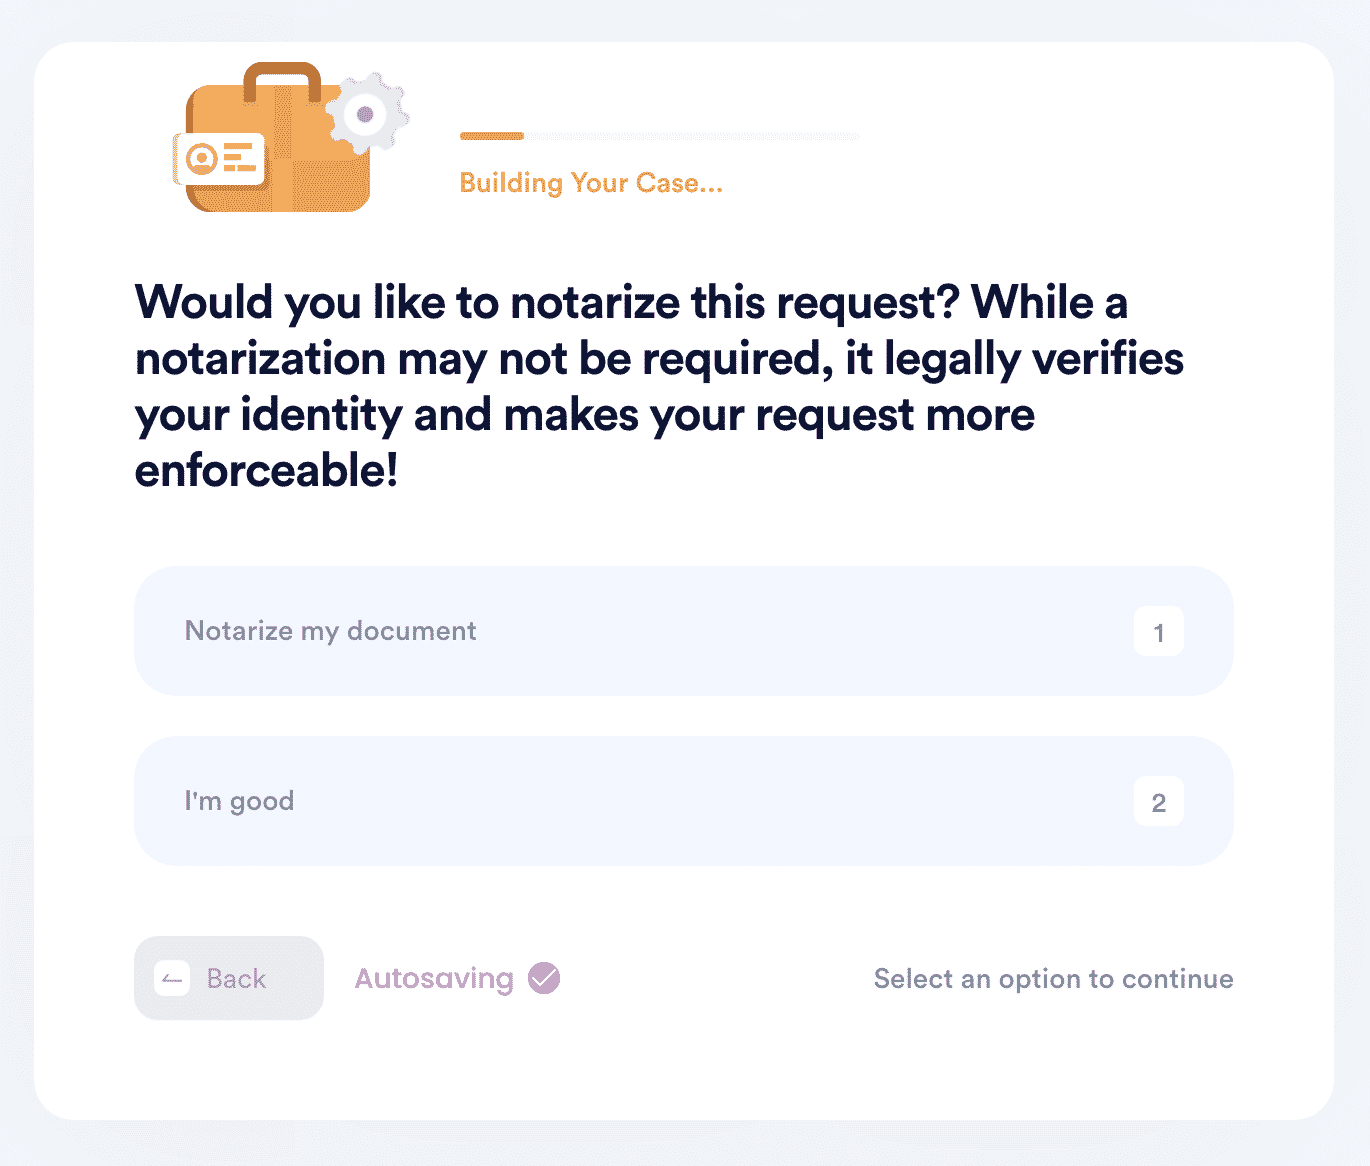This screenshot has width=1370, height=1166.
Task: Click the left arrow icon in the Back button
Action: [x=172, y=979]
